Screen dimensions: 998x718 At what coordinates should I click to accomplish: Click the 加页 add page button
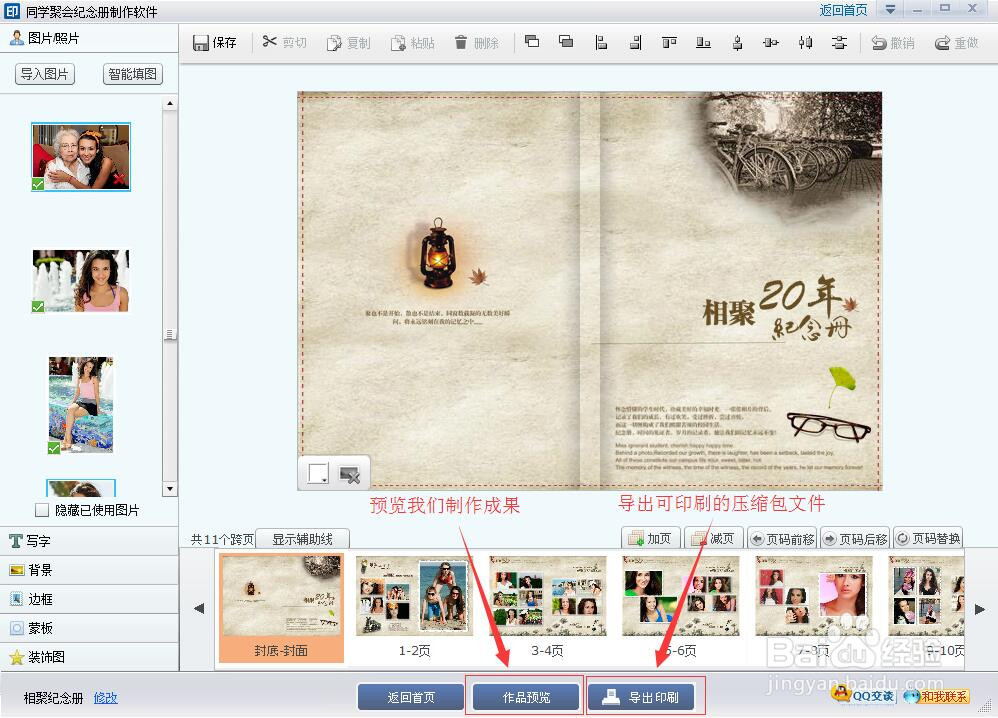pos(650,538)
